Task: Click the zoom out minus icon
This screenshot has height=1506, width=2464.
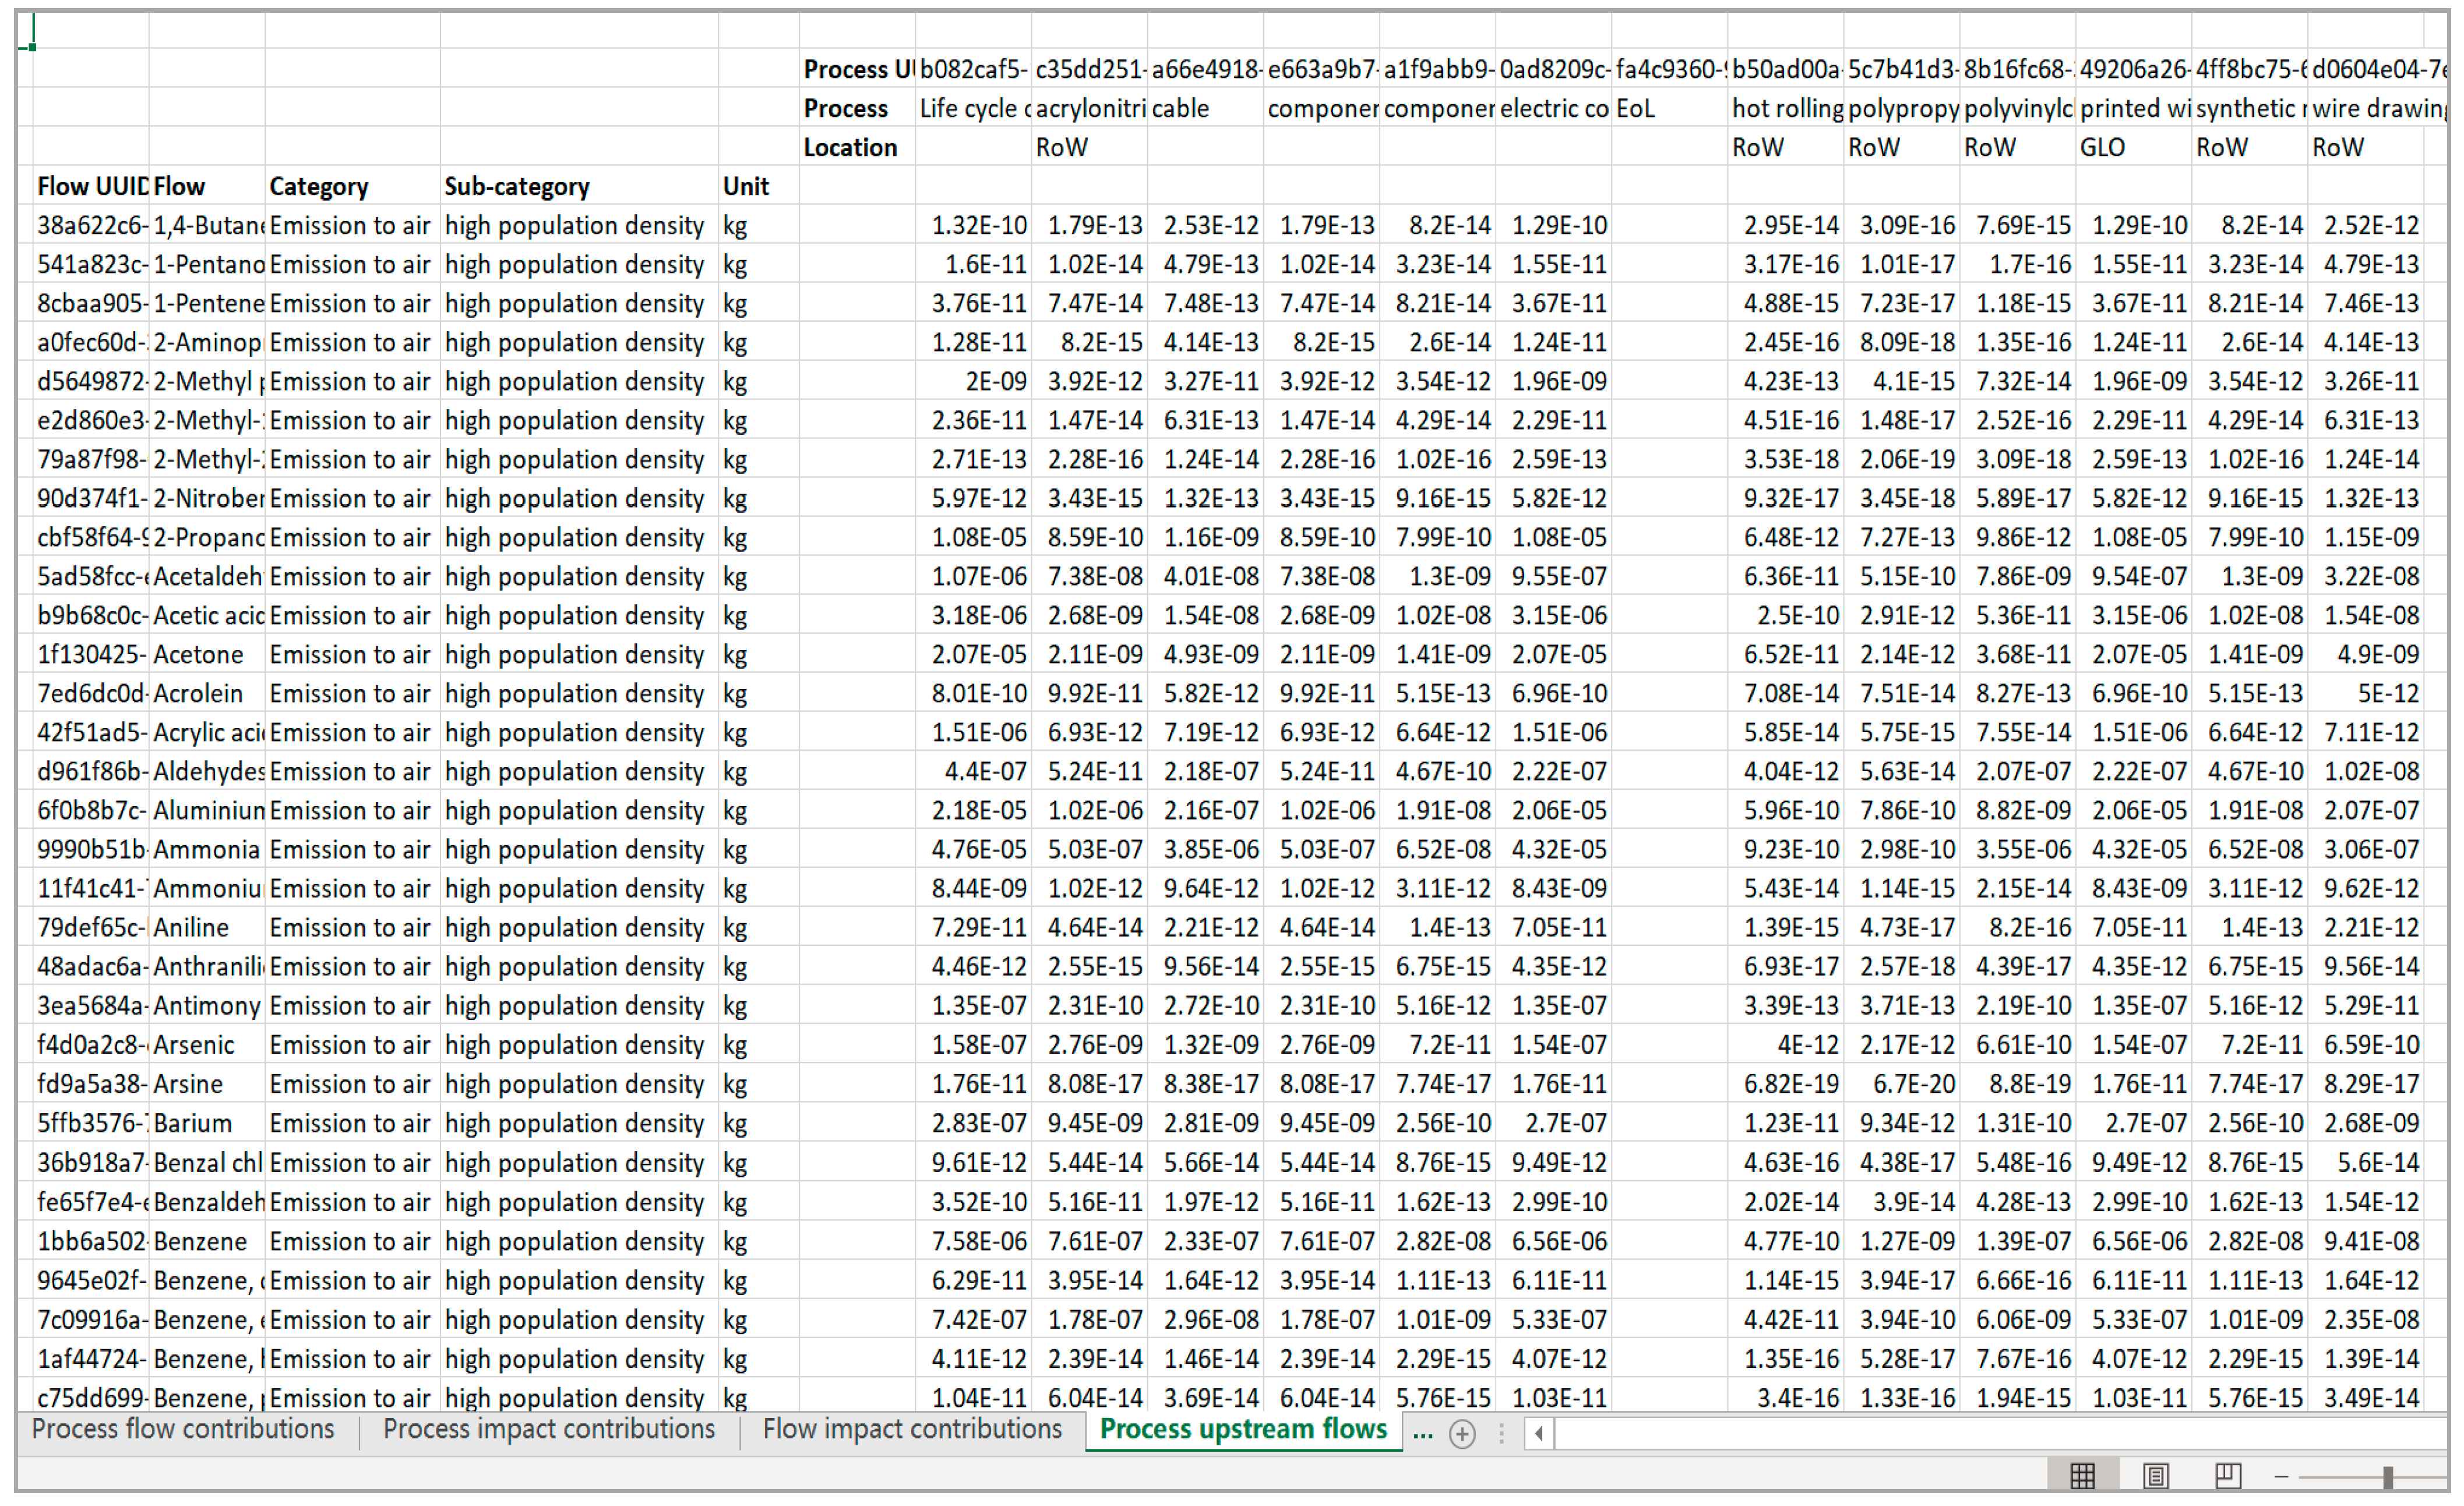Action: (x=2281, y=1476)
